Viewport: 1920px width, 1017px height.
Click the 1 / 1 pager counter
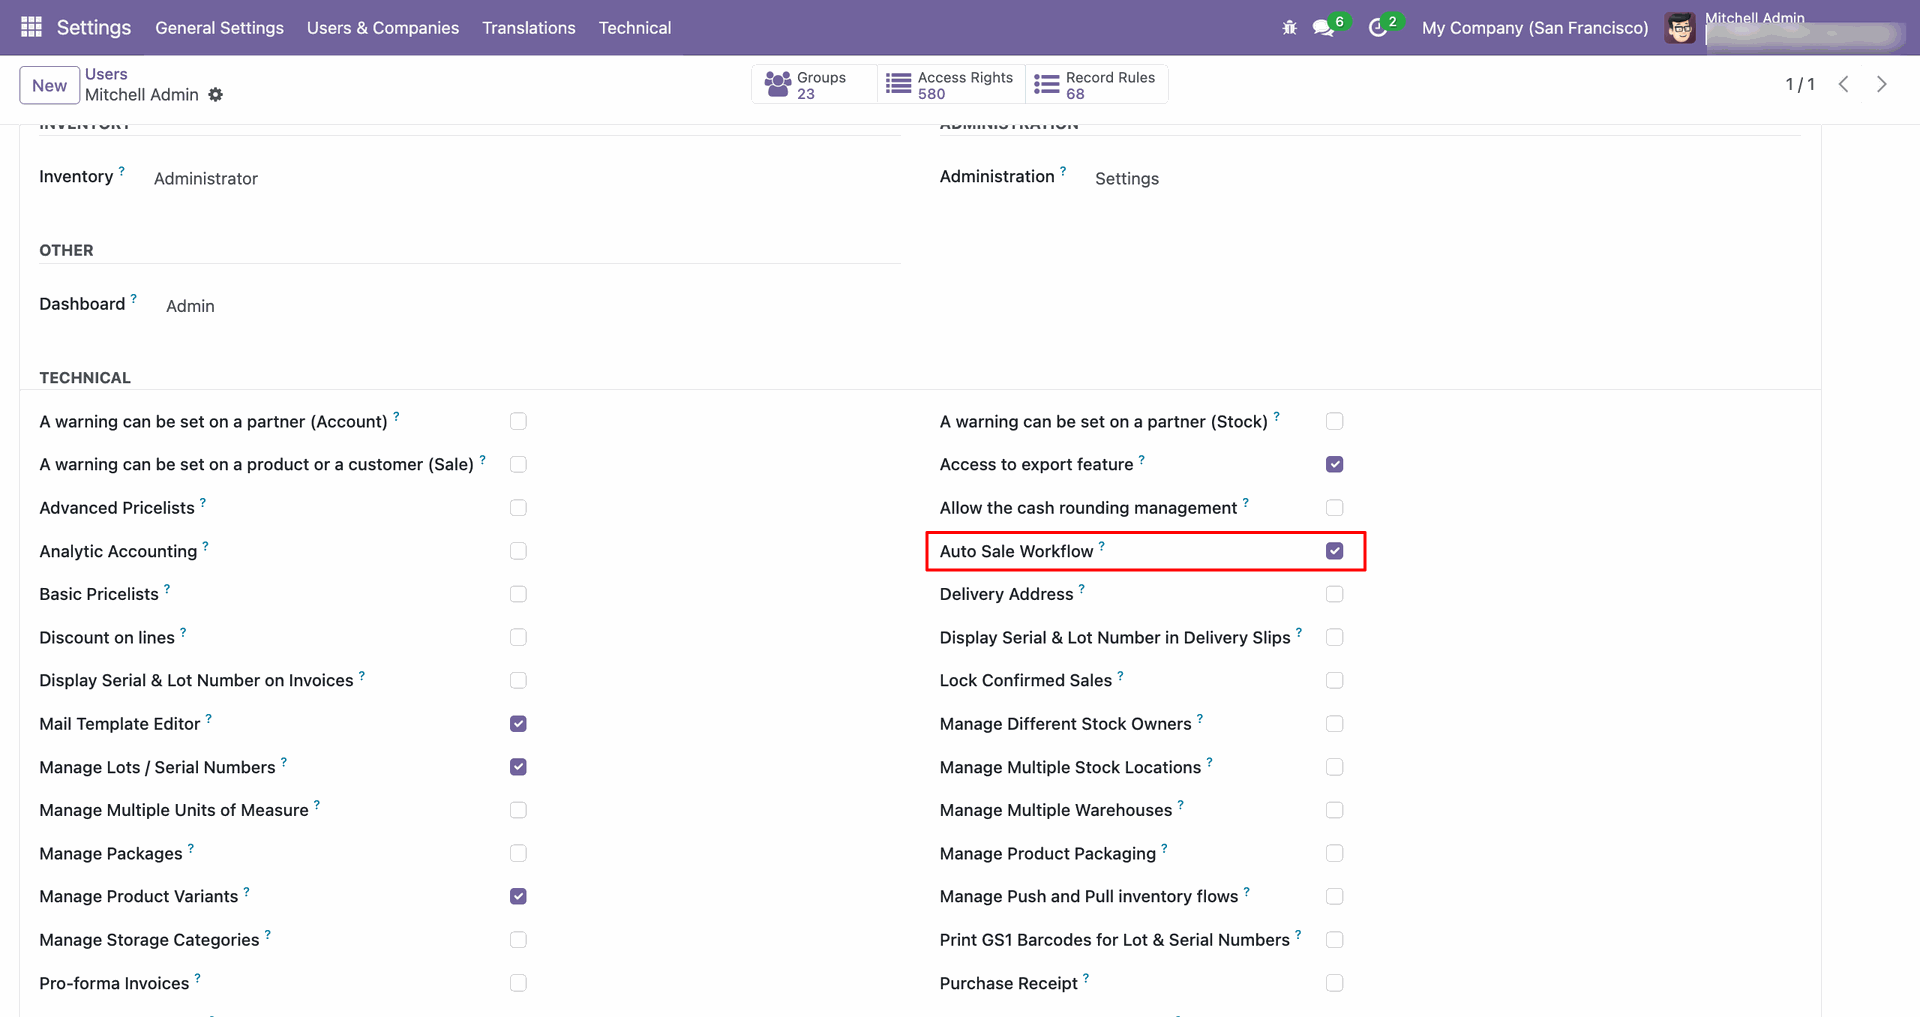click(x=1800, y=85)
